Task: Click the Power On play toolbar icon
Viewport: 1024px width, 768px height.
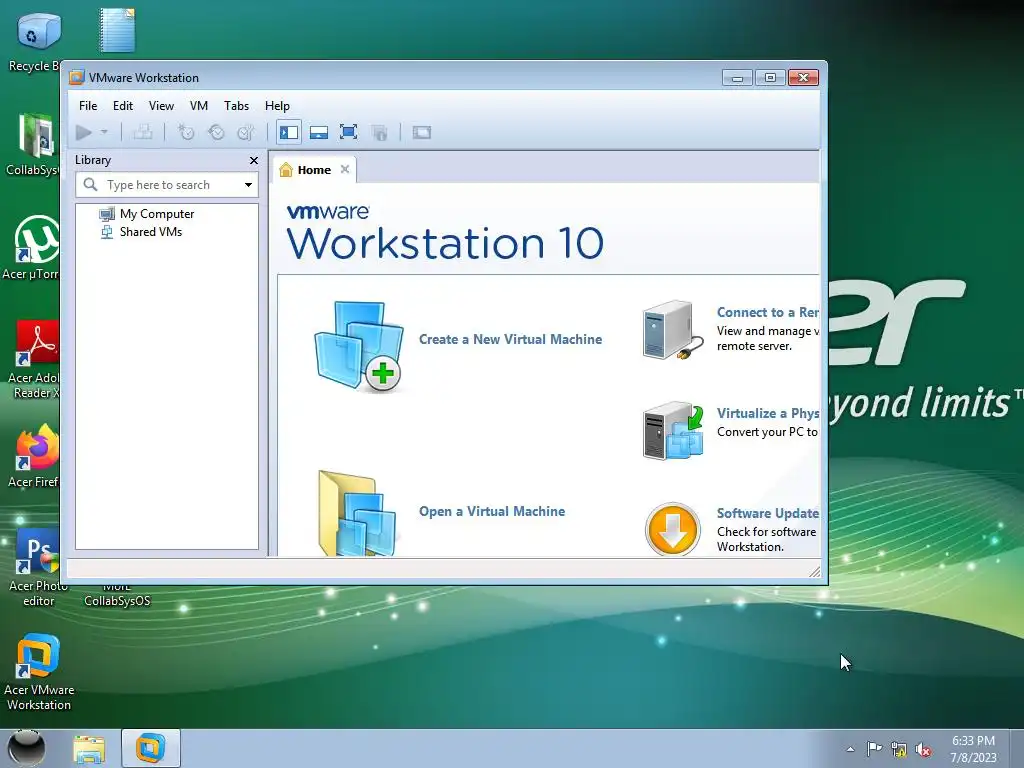Action: point(84,133)
